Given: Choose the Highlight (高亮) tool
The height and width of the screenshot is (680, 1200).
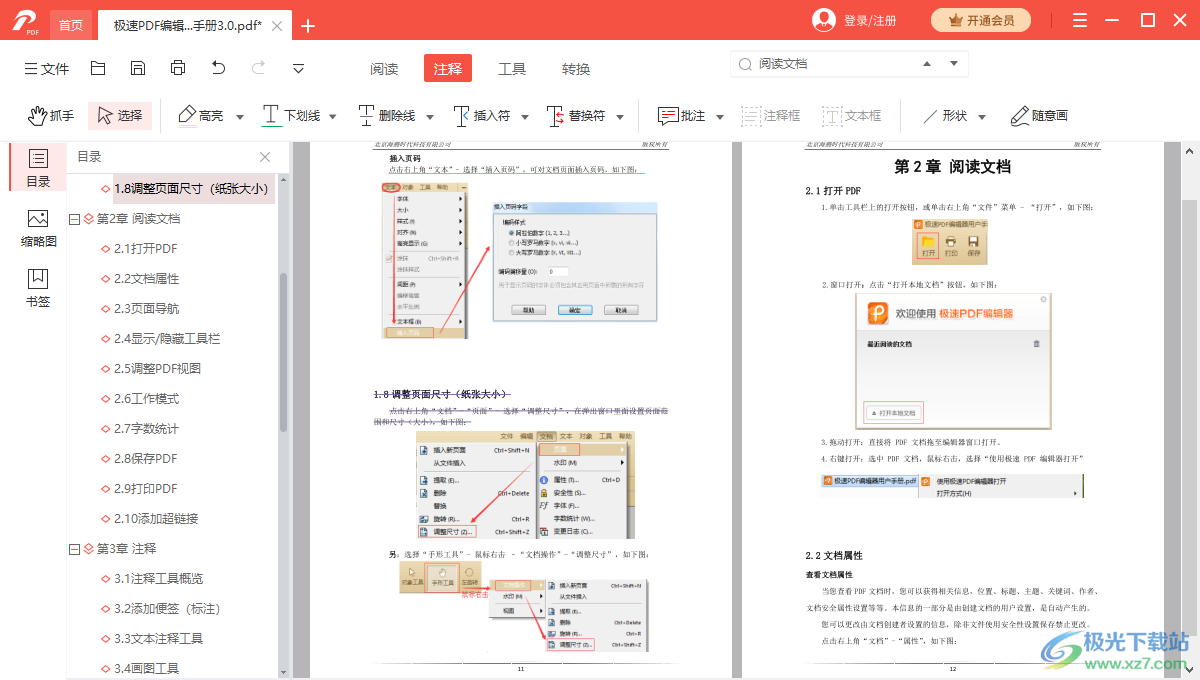Looking at the screenshot, I should [201, 116].
